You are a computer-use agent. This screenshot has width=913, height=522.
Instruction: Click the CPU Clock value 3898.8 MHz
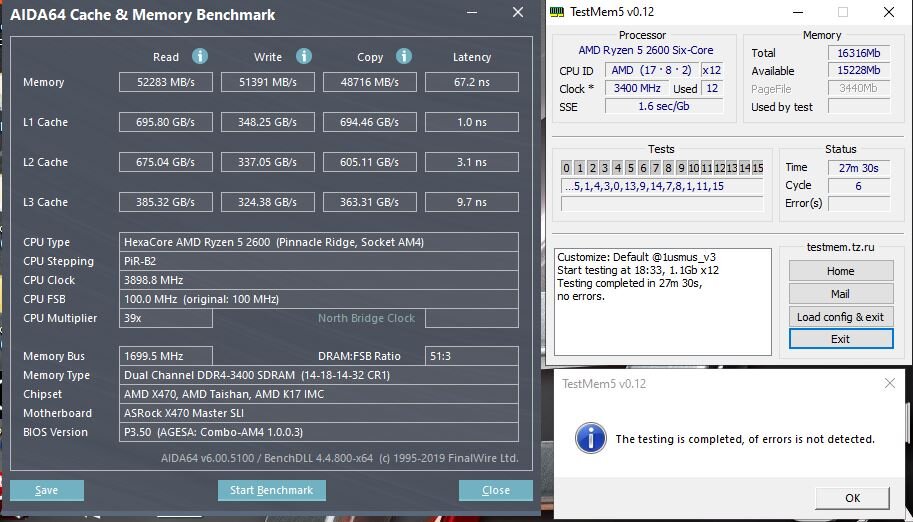point(319,280)
